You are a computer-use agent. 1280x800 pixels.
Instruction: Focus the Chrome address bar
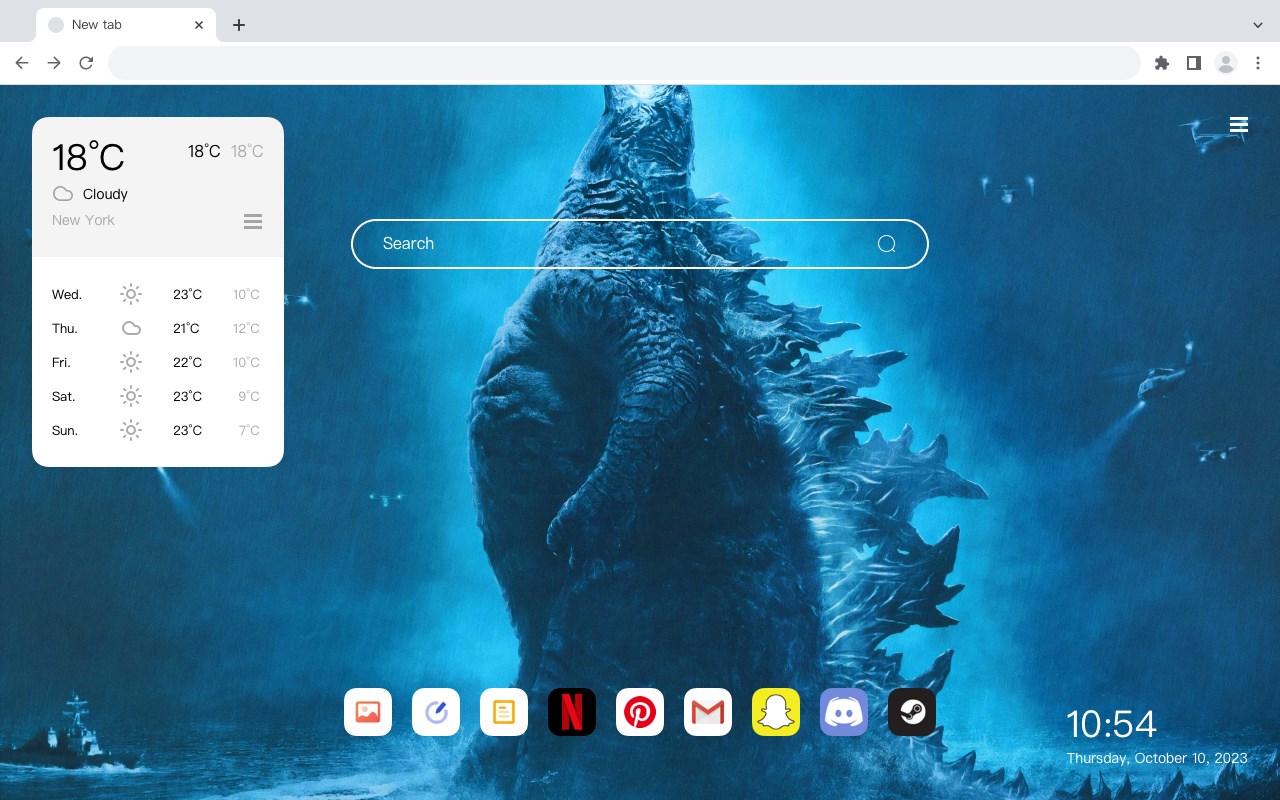pyautogui.click(x=624, y=63)
